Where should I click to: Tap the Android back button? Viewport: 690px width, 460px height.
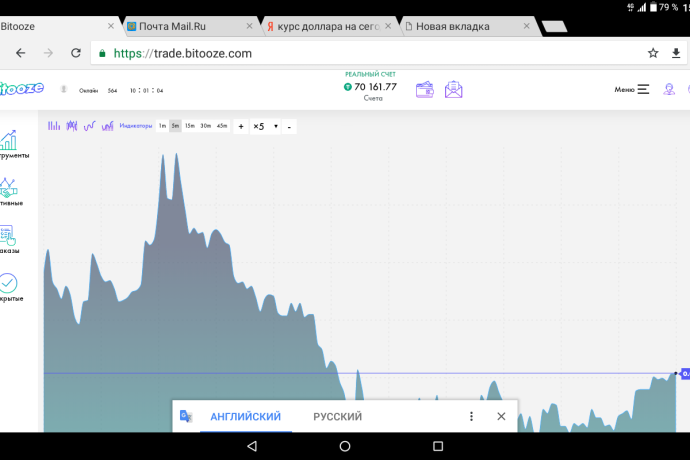click(252, 446)
